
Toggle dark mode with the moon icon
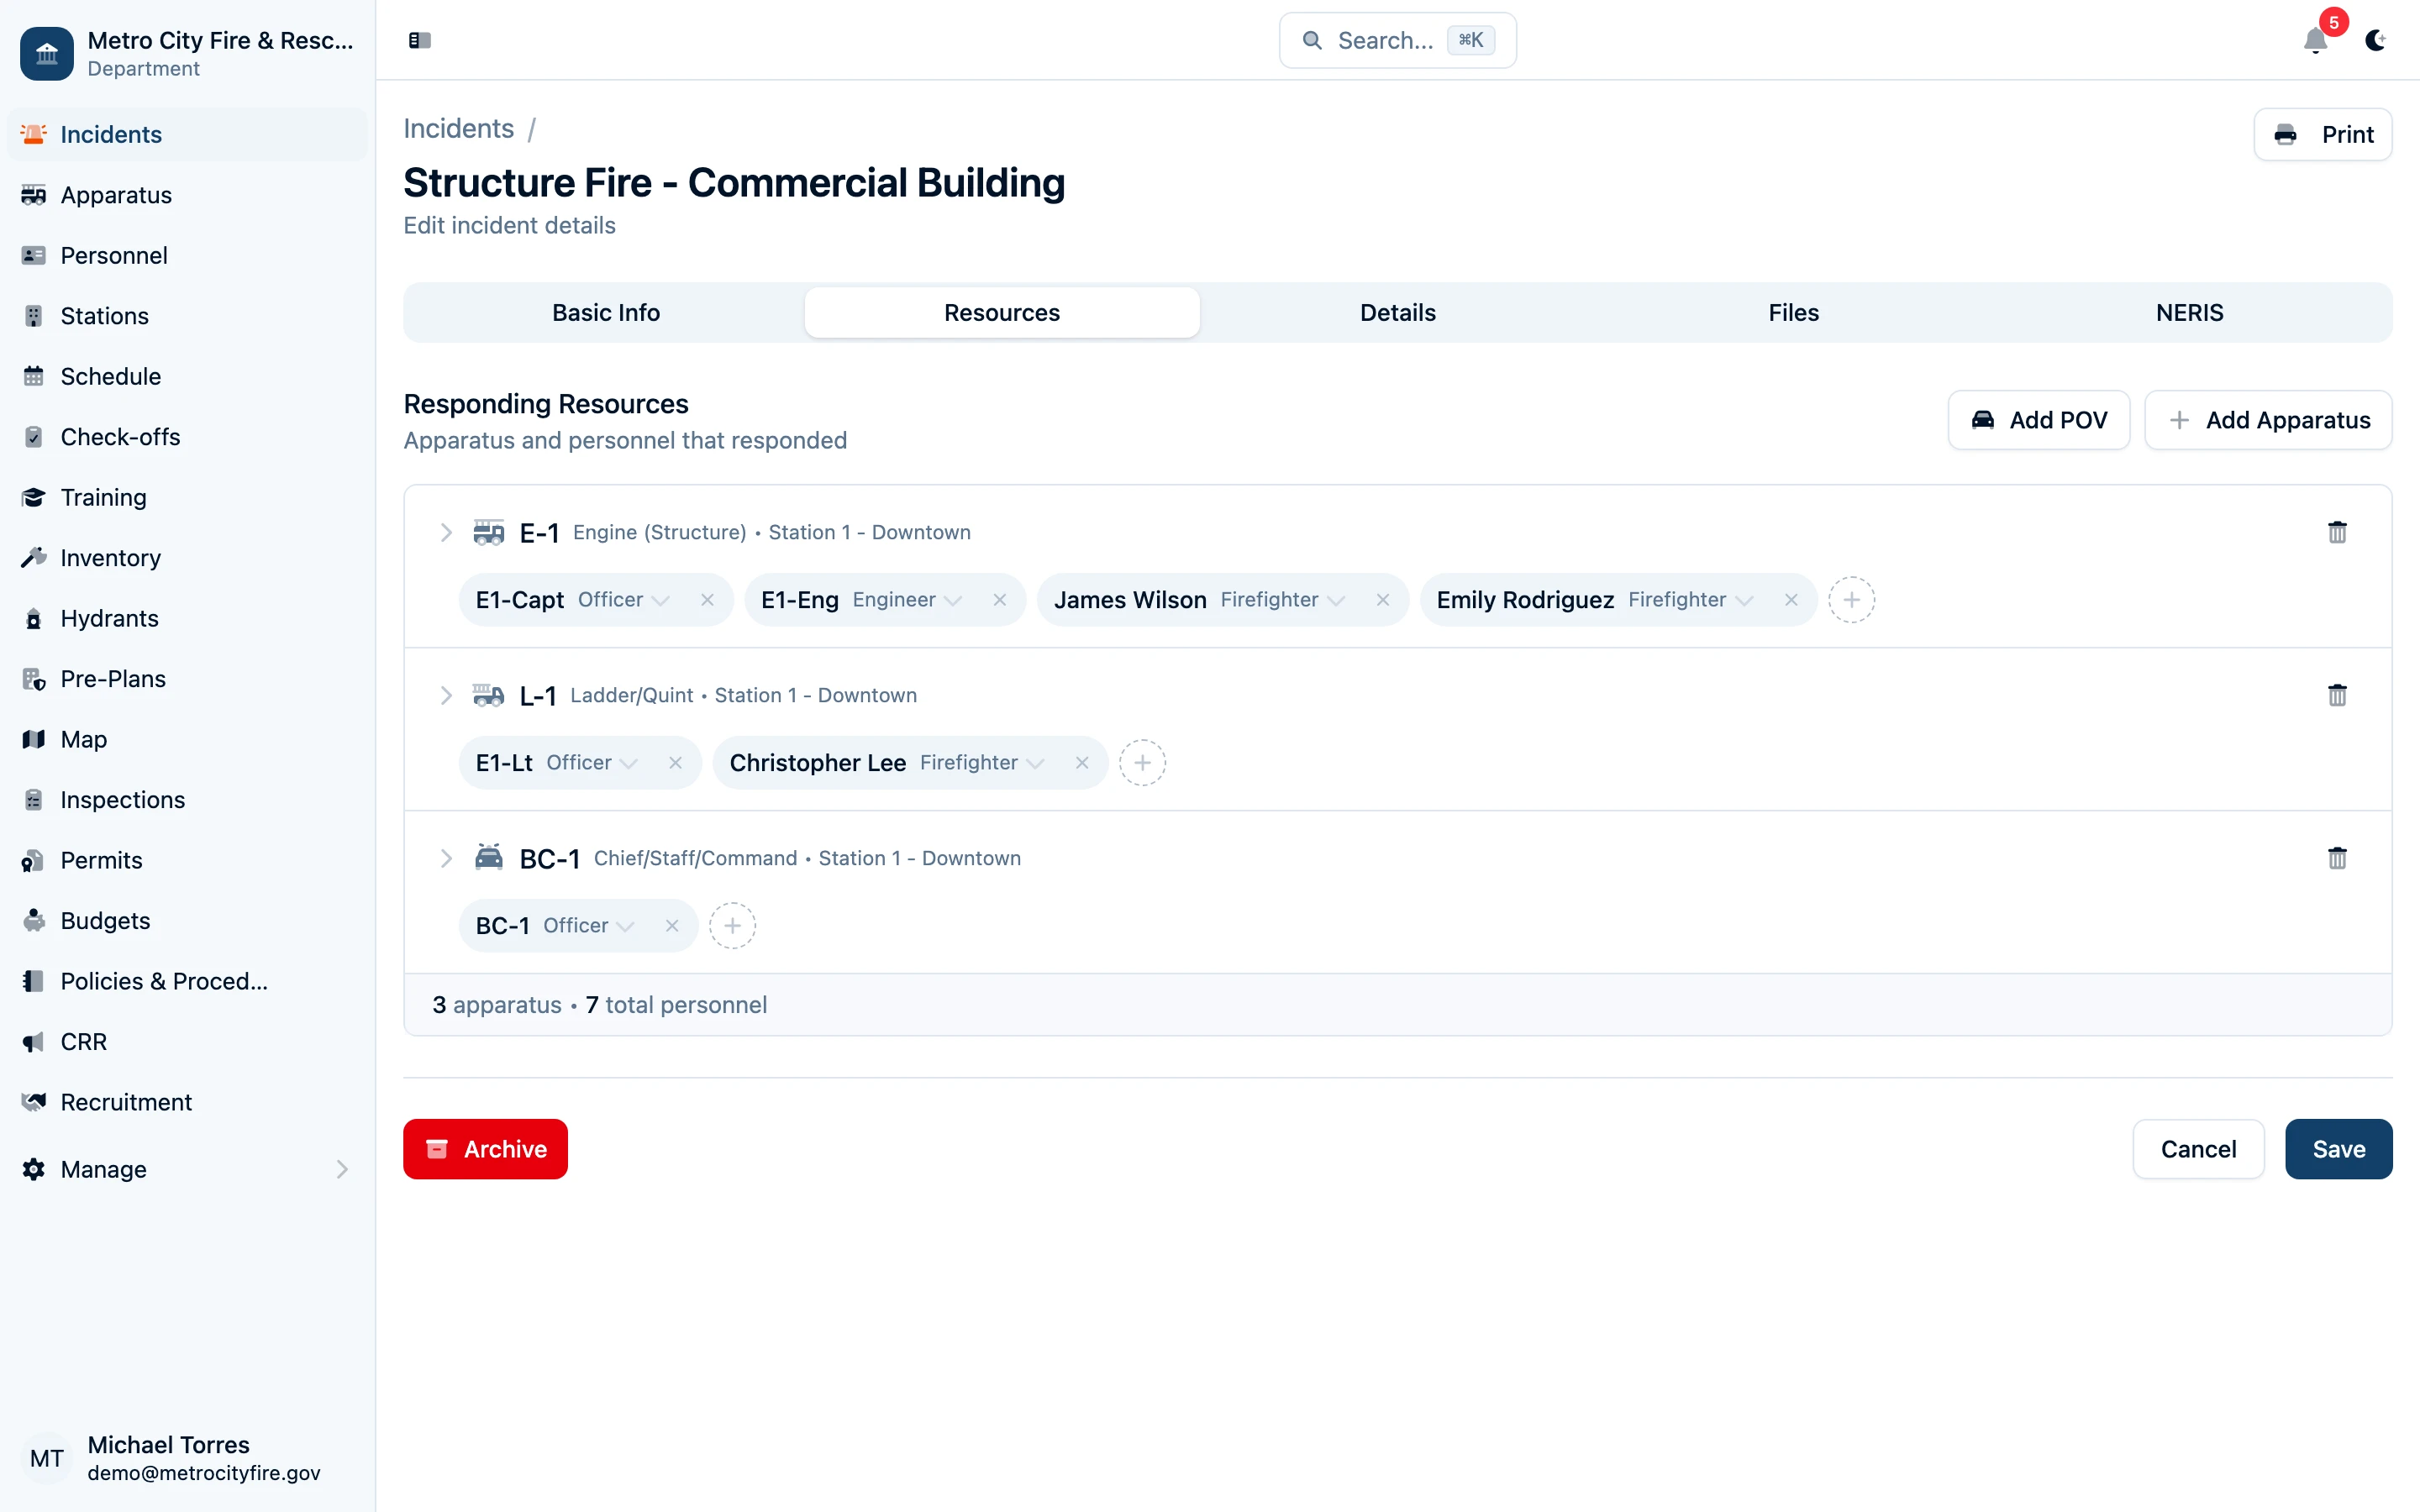click(2377, 41)
